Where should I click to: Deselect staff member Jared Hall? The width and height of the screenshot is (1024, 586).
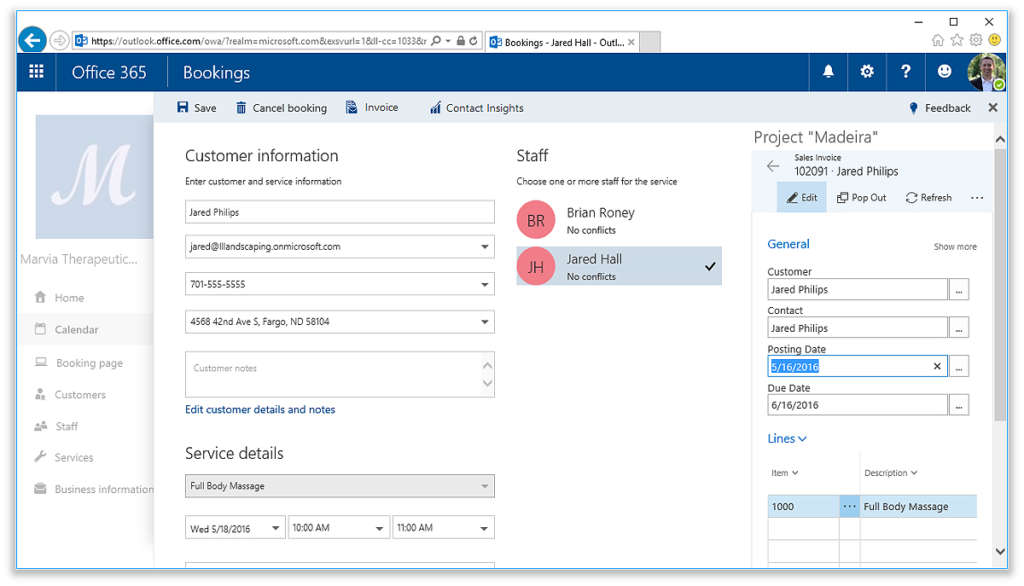(x=618, y=266)
